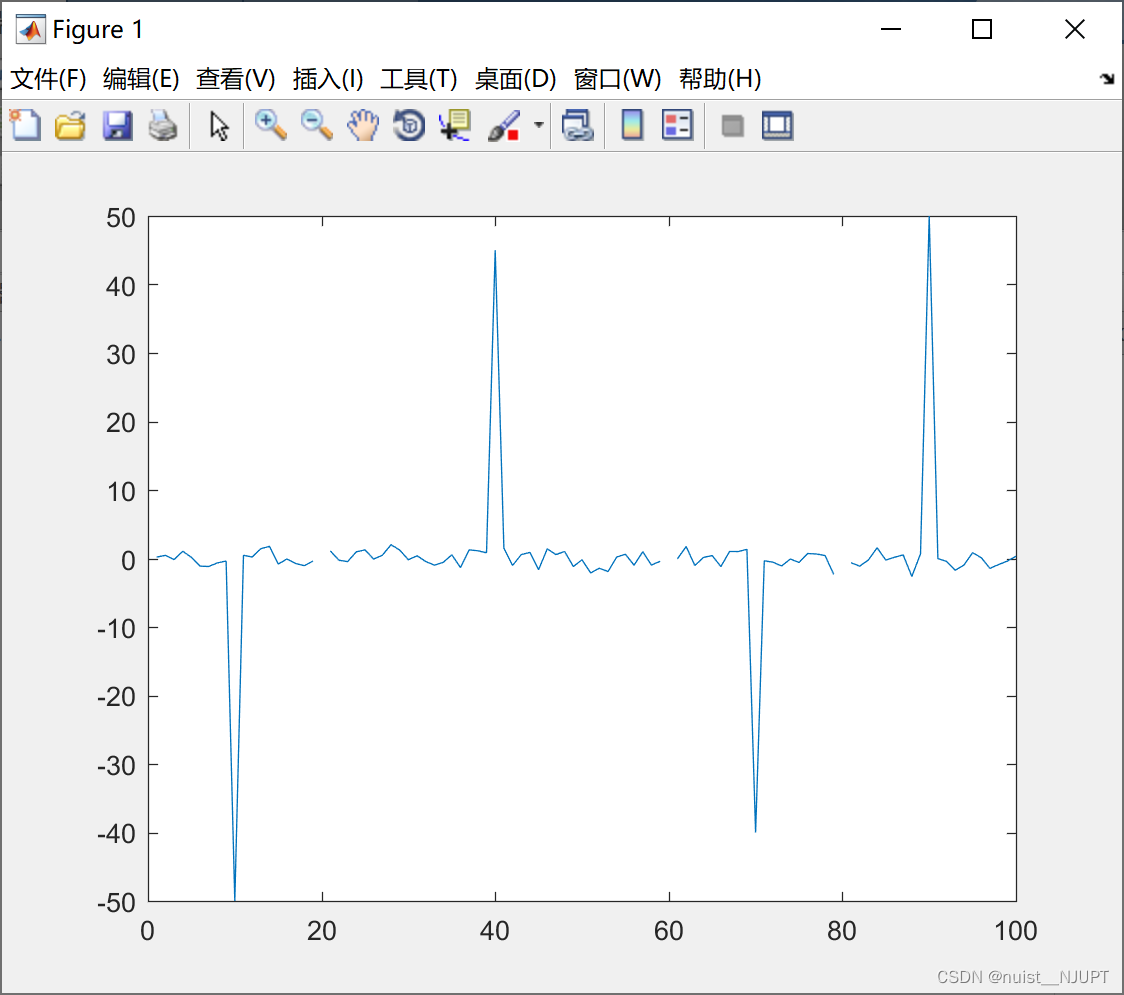Open the 文件(F) menu
Image resolution: width=1124 pixels, height=995 pixels.
(48, 79)
